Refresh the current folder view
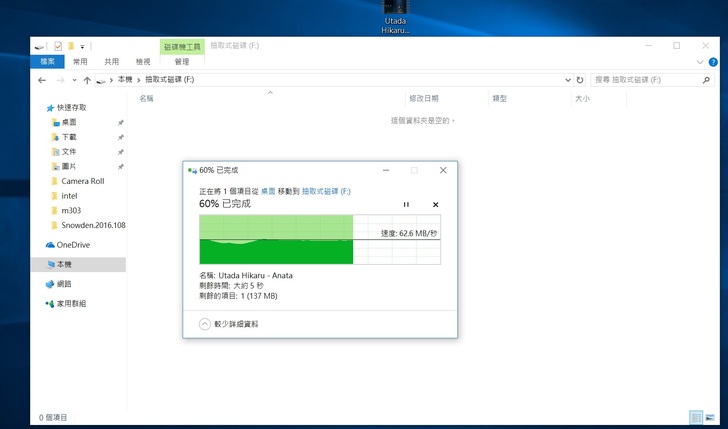728x429 pixels. 580,80
